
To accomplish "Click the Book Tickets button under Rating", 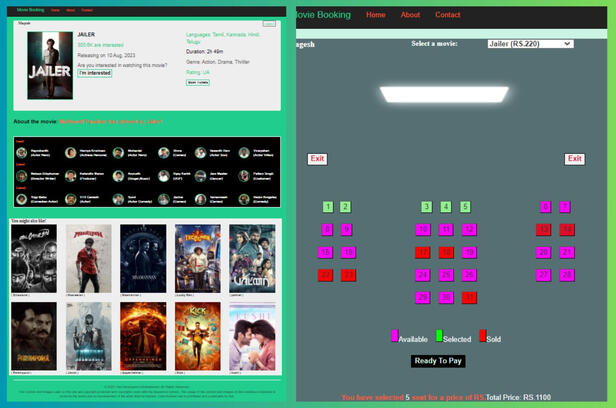I will pyautogui.click(x=198, y=82).
